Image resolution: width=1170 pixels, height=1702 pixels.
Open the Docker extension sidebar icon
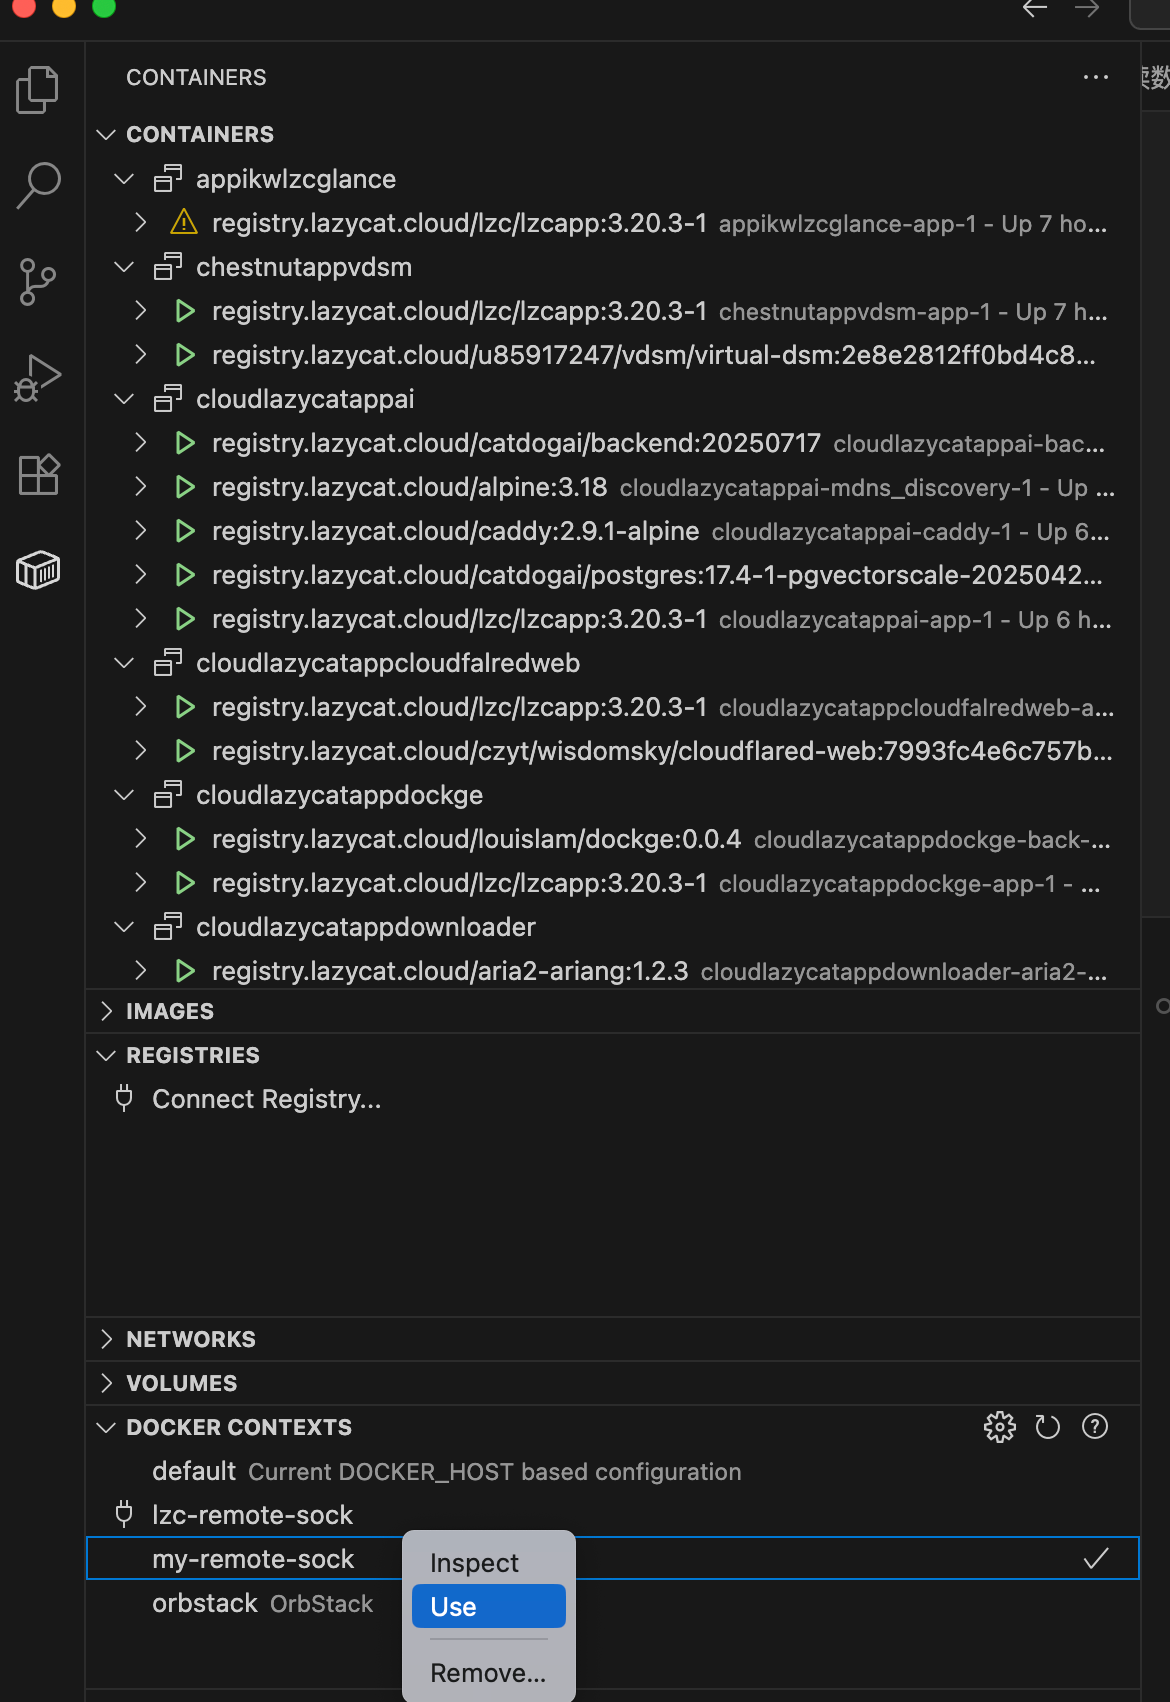click(37, 571)
